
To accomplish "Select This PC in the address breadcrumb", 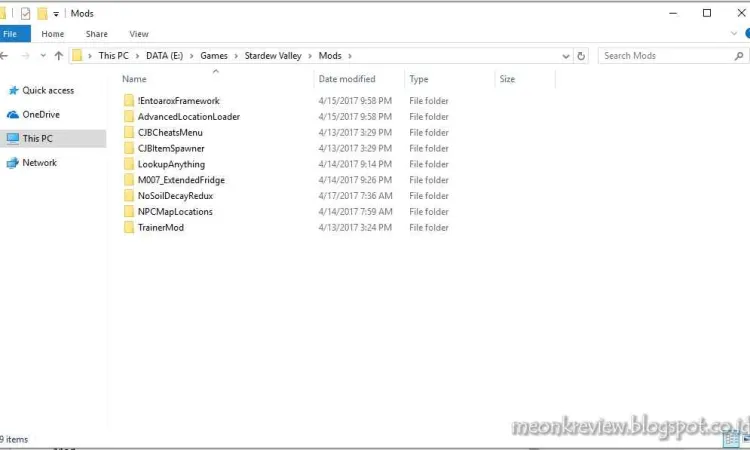I will point(113,55).
